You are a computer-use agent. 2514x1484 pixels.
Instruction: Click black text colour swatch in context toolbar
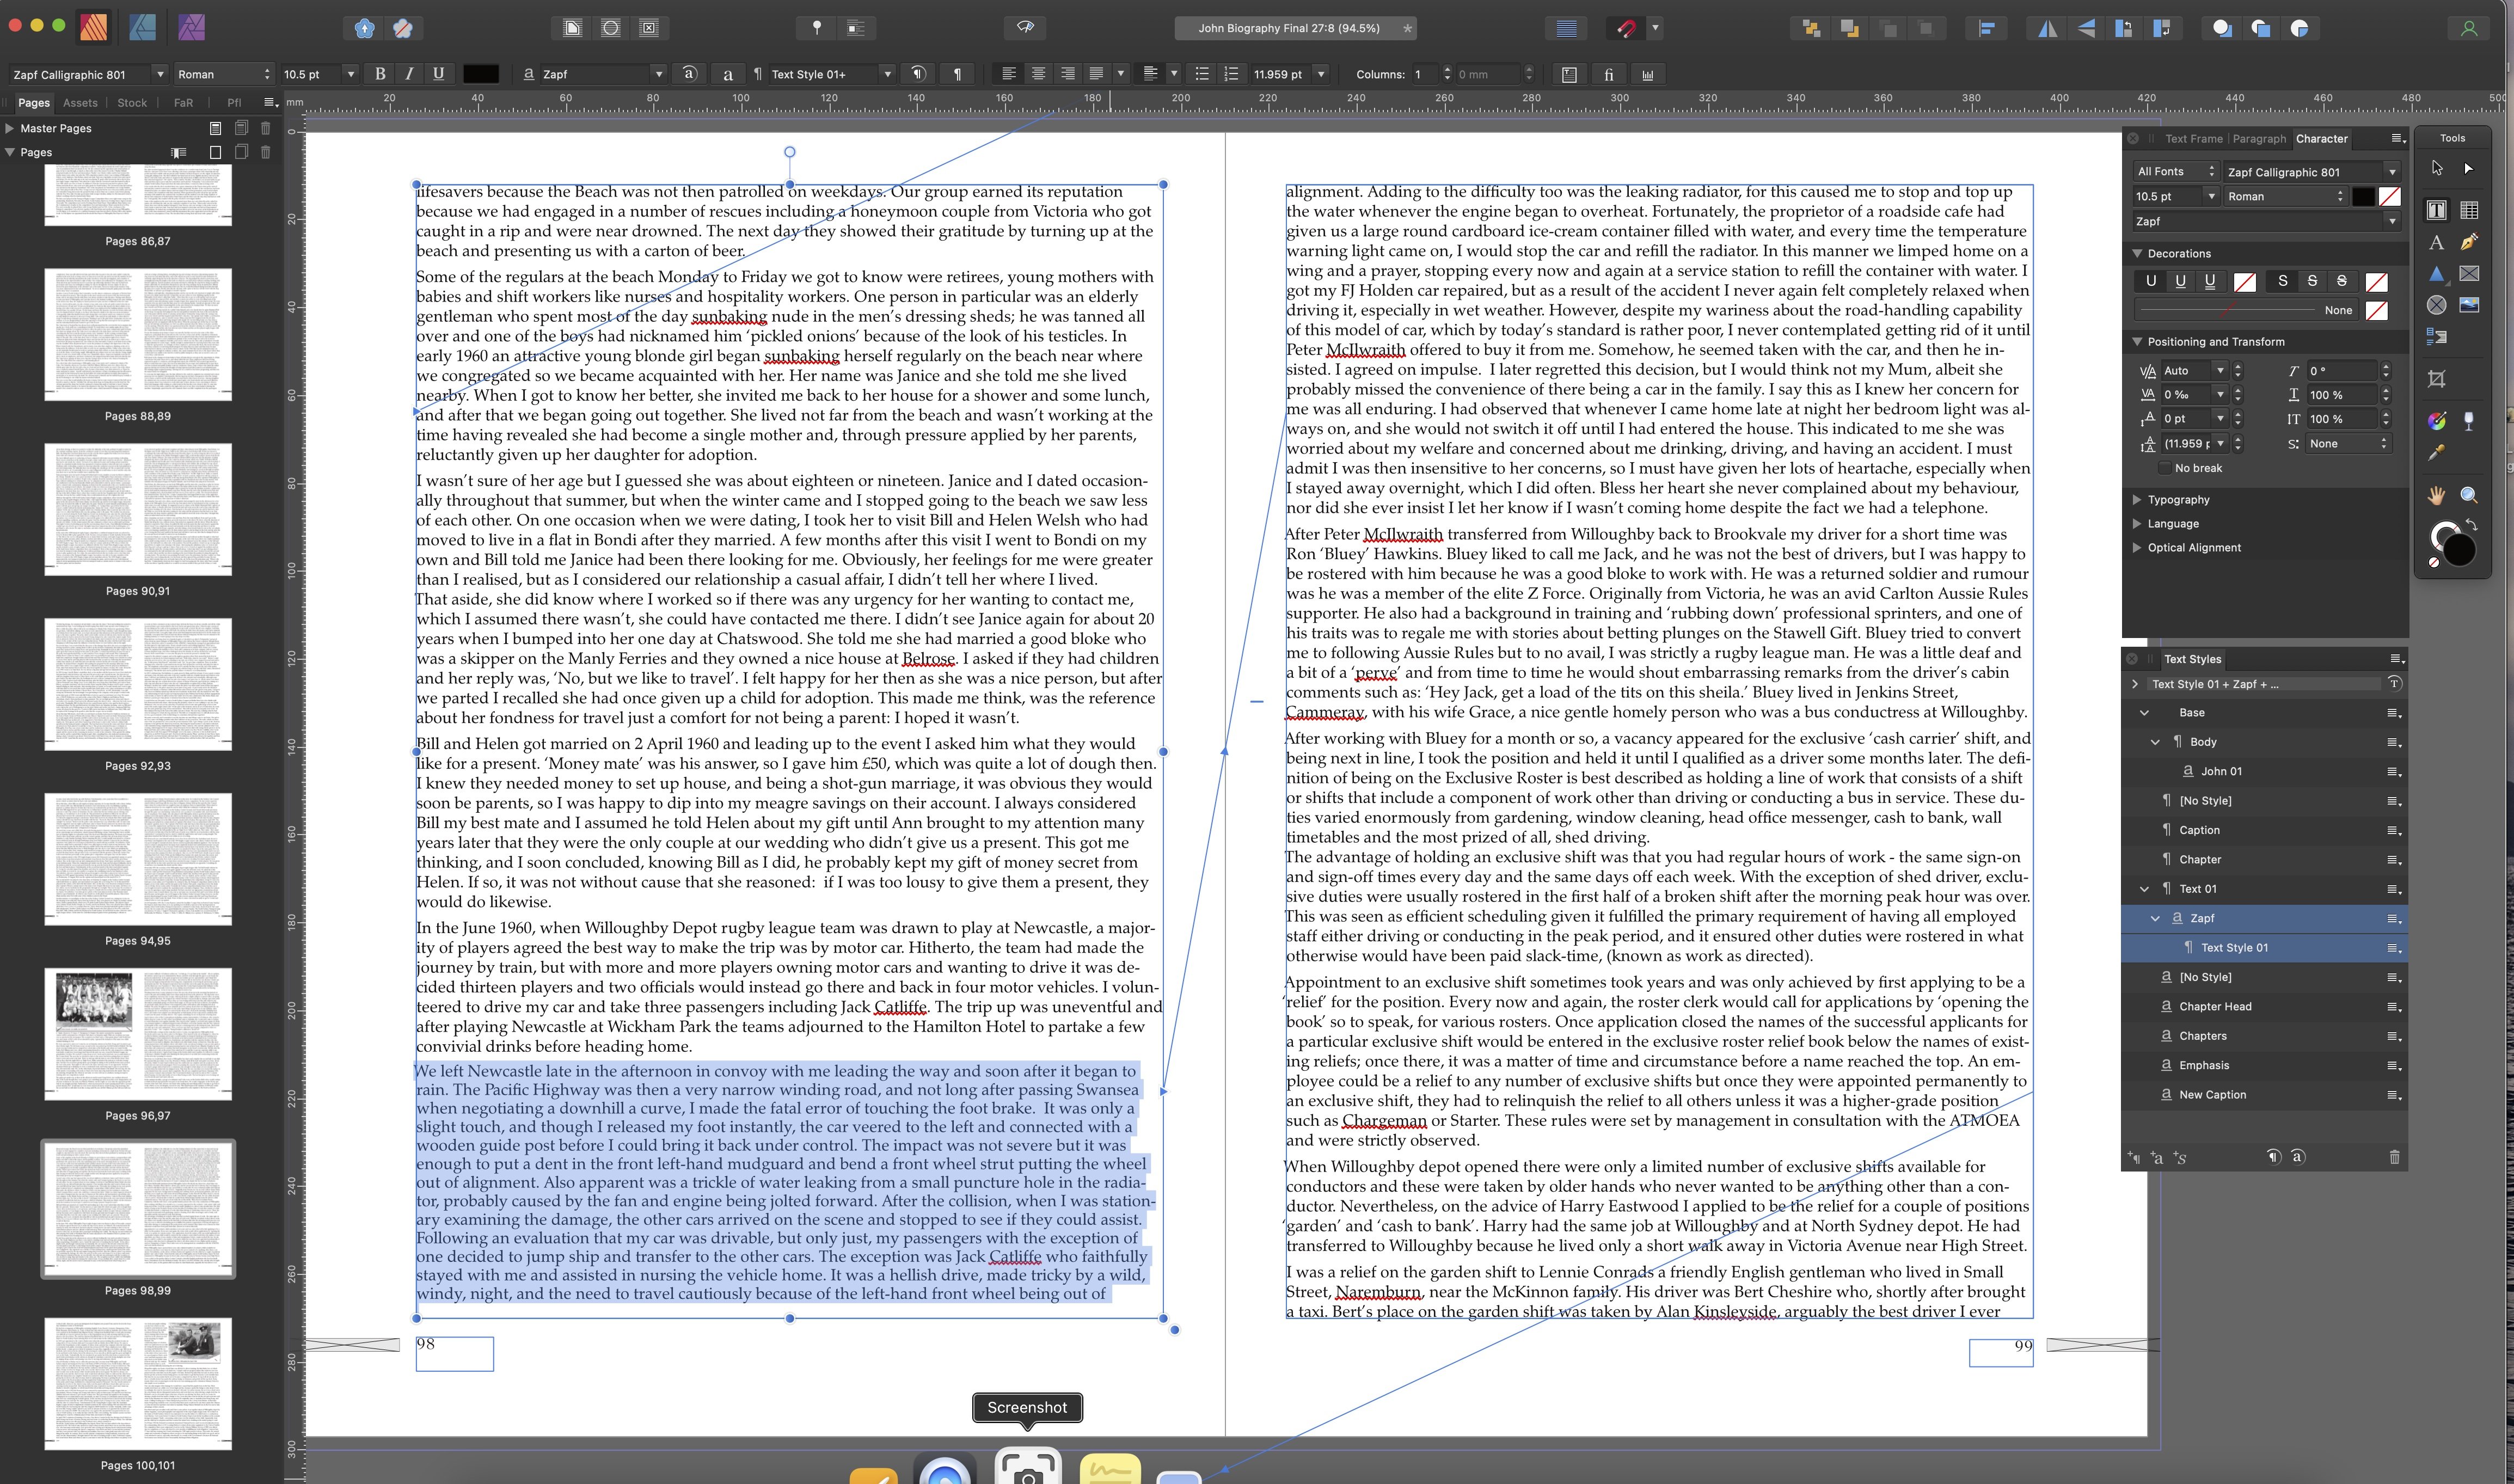480,74
